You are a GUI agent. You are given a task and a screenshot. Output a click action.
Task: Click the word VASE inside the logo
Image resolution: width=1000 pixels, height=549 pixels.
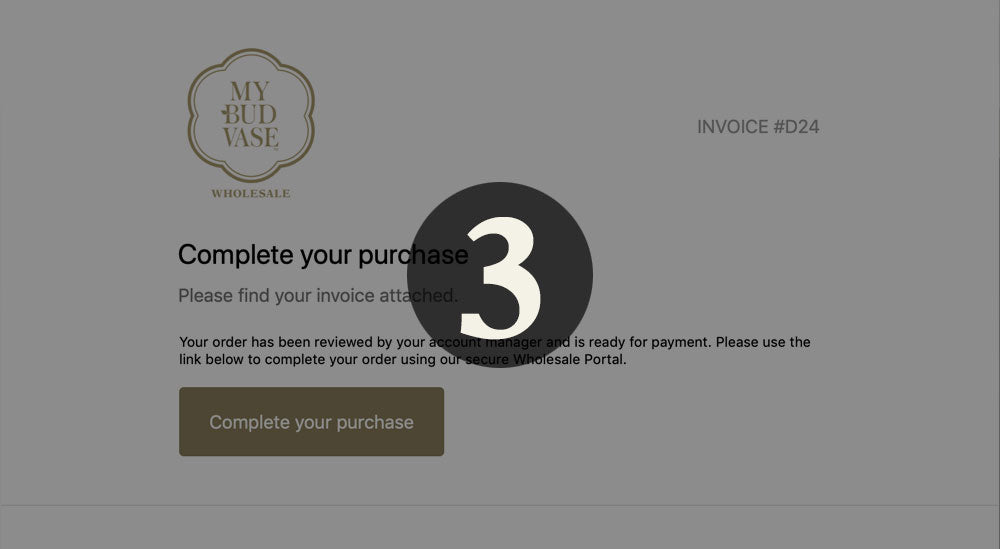click(x=251, y=138)
